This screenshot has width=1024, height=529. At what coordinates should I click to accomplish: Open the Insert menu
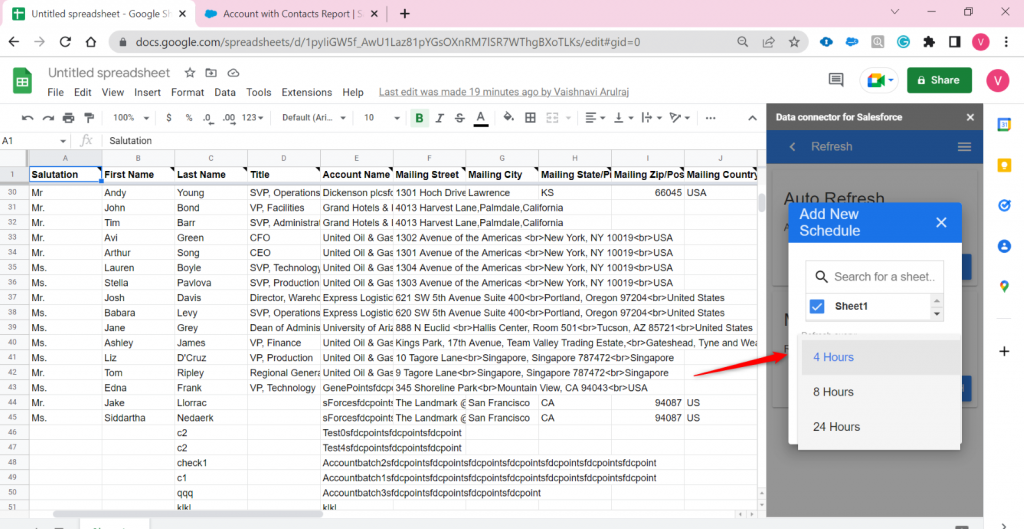point(148,93)
